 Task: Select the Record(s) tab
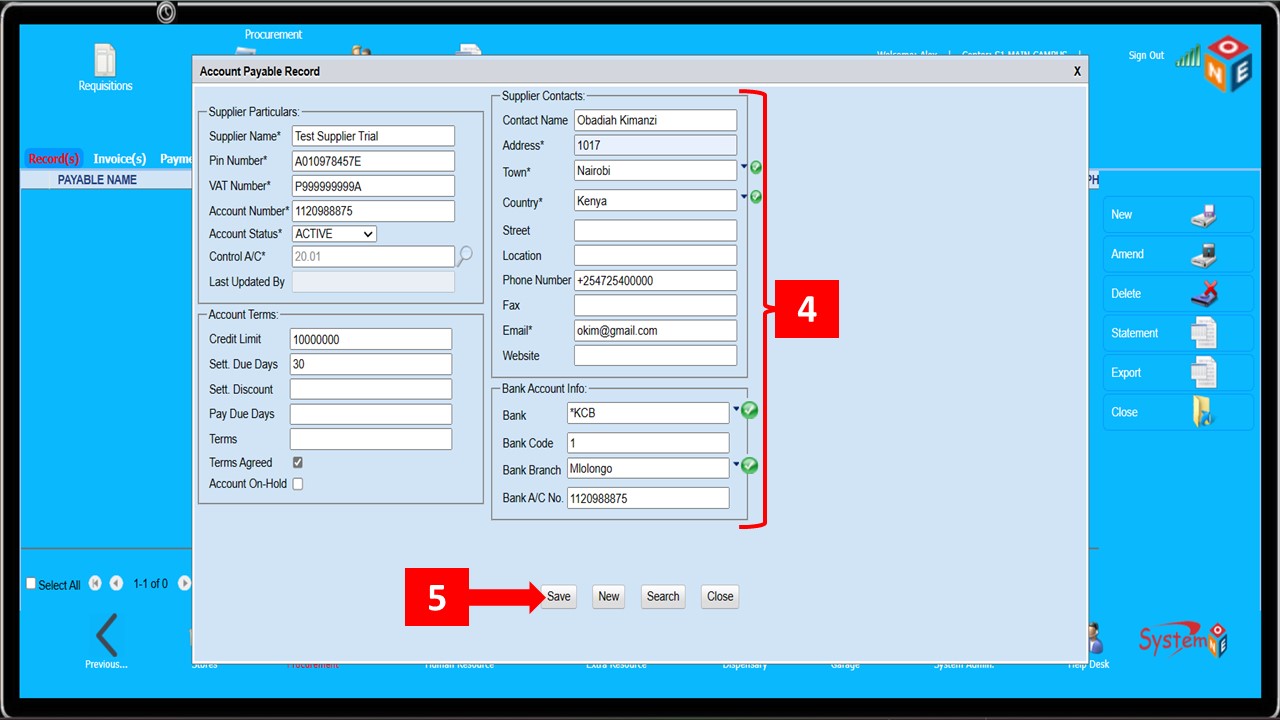[x=53, y=159]
